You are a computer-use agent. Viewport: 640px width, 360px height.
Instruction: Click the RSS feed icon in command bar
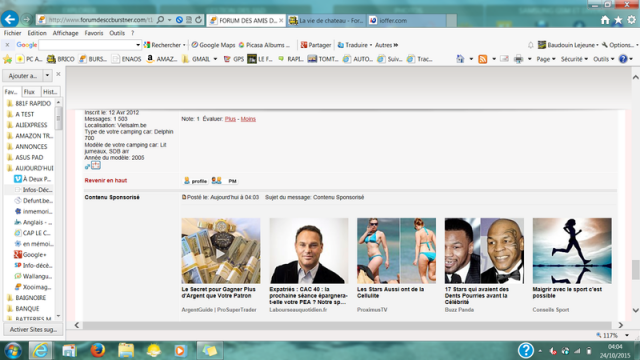pos(482,59)
